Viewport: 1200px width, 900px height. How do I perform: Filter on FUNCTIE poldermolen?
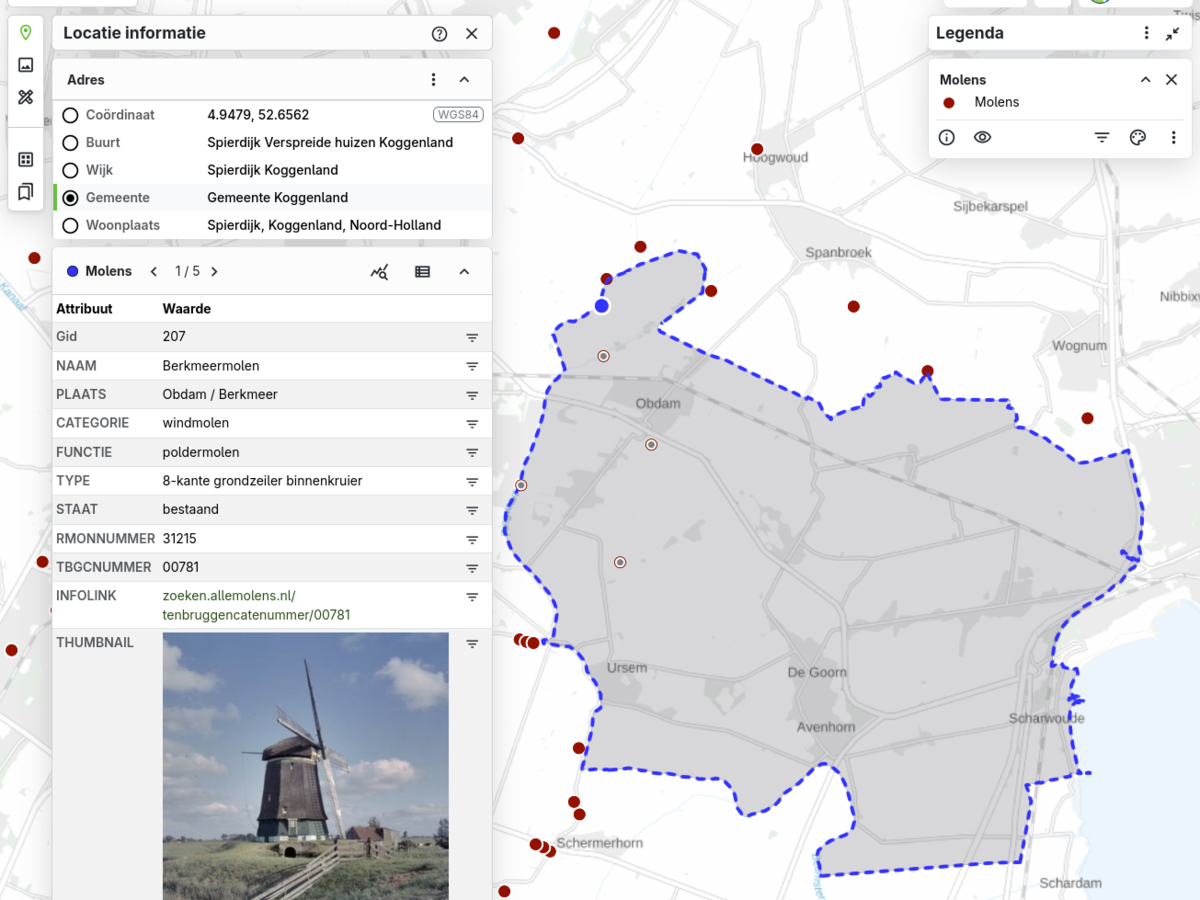[472, 453]
